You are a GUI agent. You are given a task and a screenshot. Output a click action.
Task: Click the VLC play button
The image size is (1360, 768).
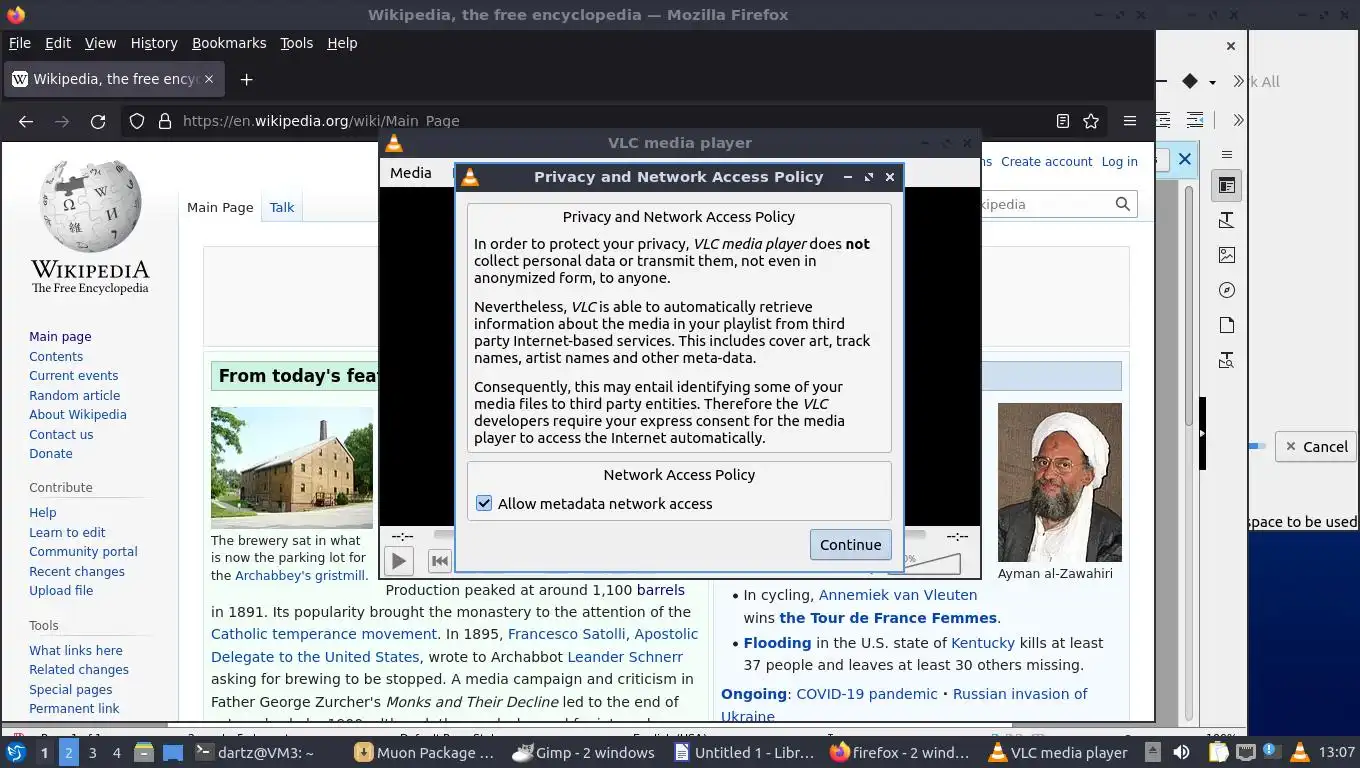(x=399, y=561)
